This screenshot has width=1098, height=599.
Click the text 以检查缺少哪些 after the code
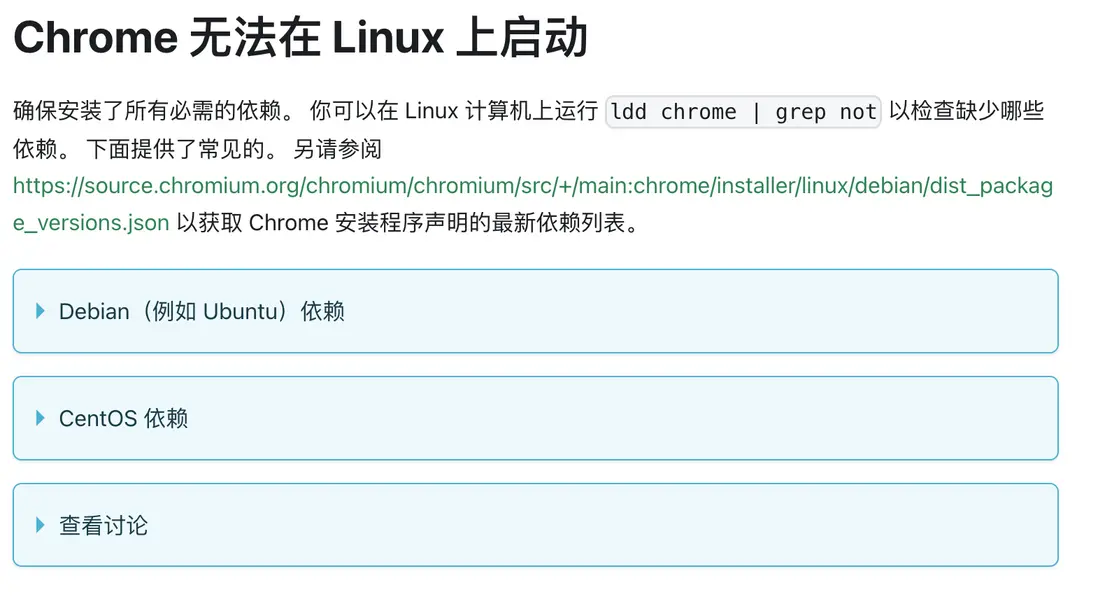pyautogui.click(x=966, y=112)
